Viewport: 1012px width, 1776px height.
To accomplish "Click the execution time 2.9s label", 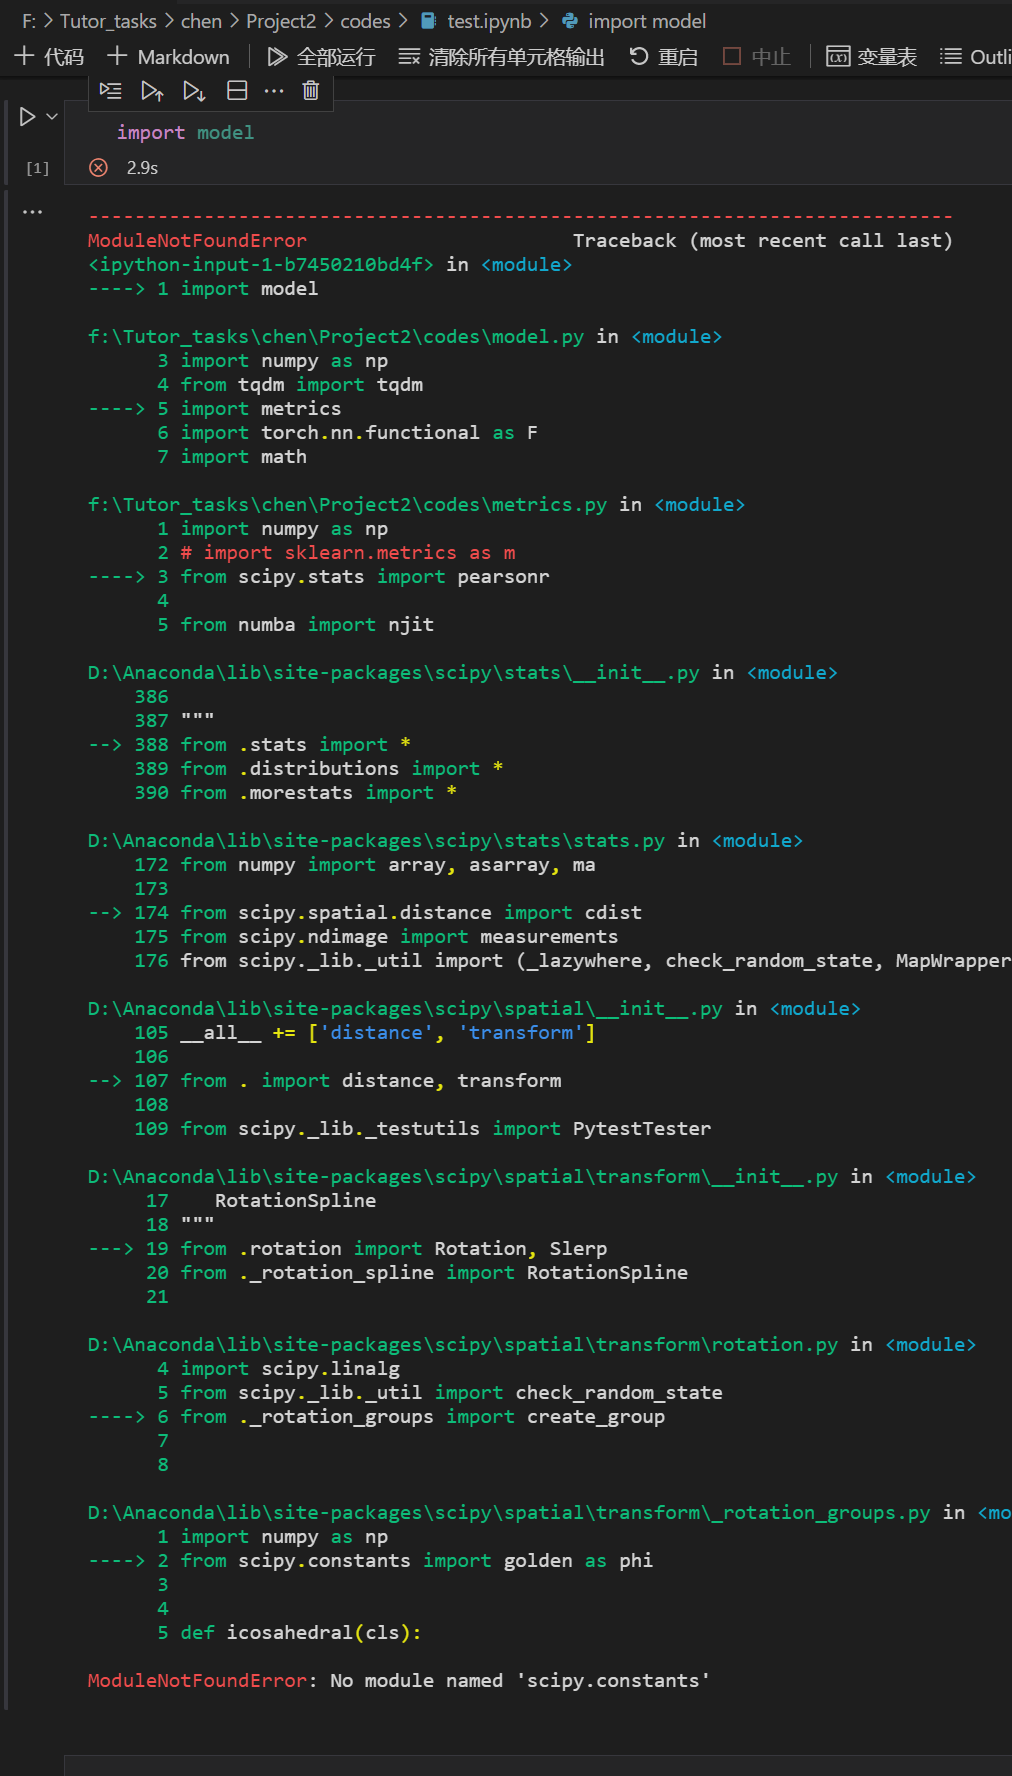I will pos(142,168).
